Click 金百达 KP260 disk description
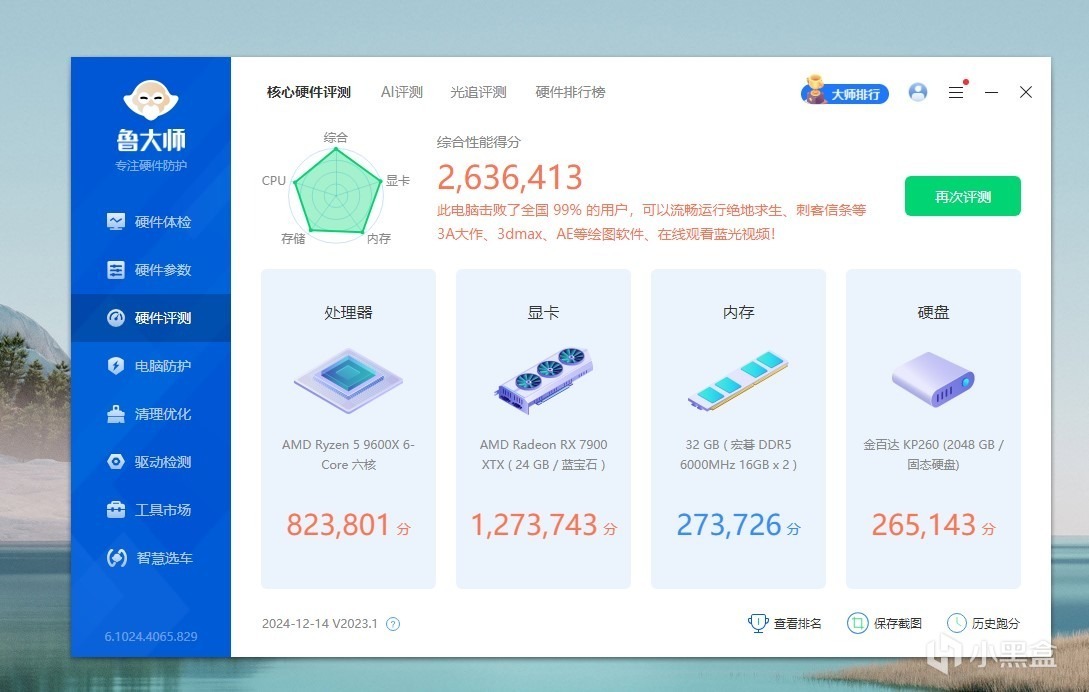The height and width of the screenshot is (692, 1089). coord(933,454)
